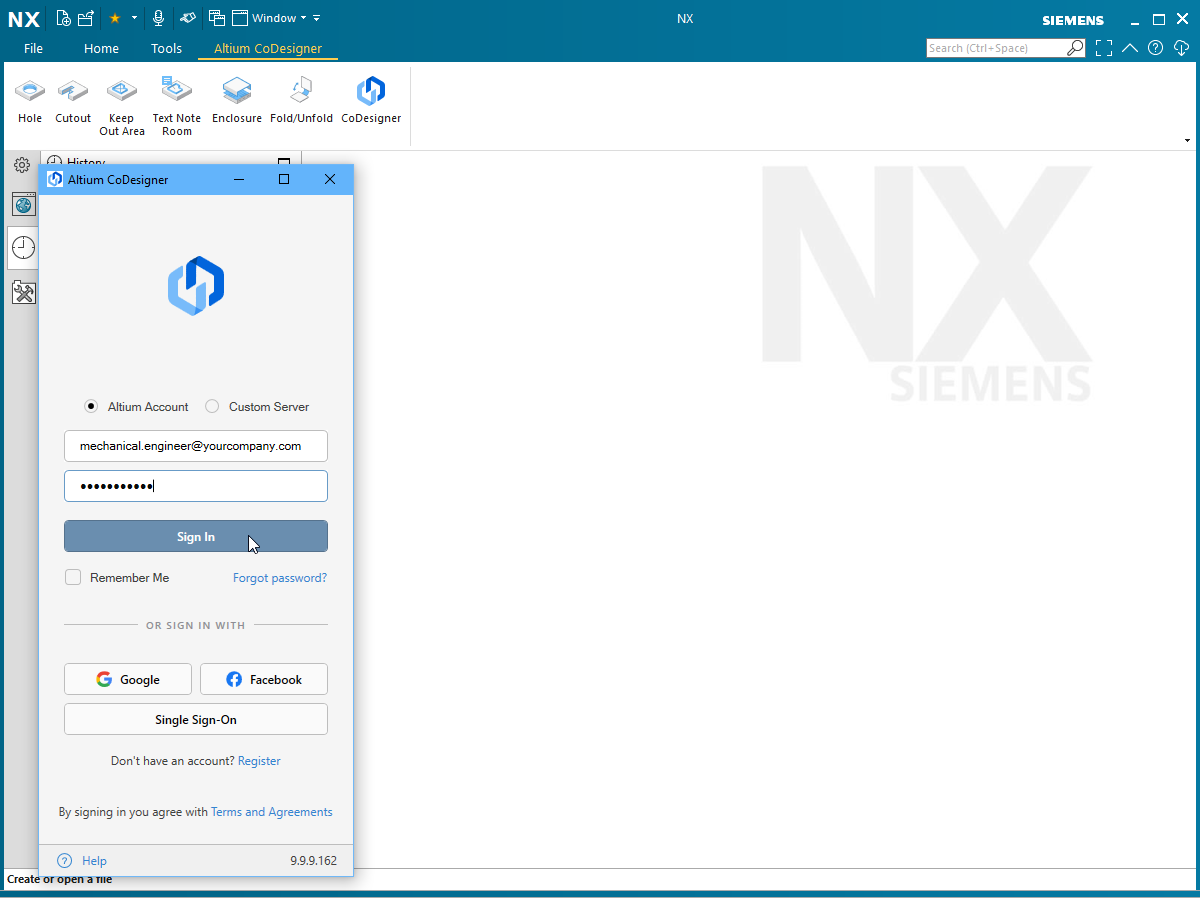
Task: Click into the email address field
Action: [x=196, y=446]
